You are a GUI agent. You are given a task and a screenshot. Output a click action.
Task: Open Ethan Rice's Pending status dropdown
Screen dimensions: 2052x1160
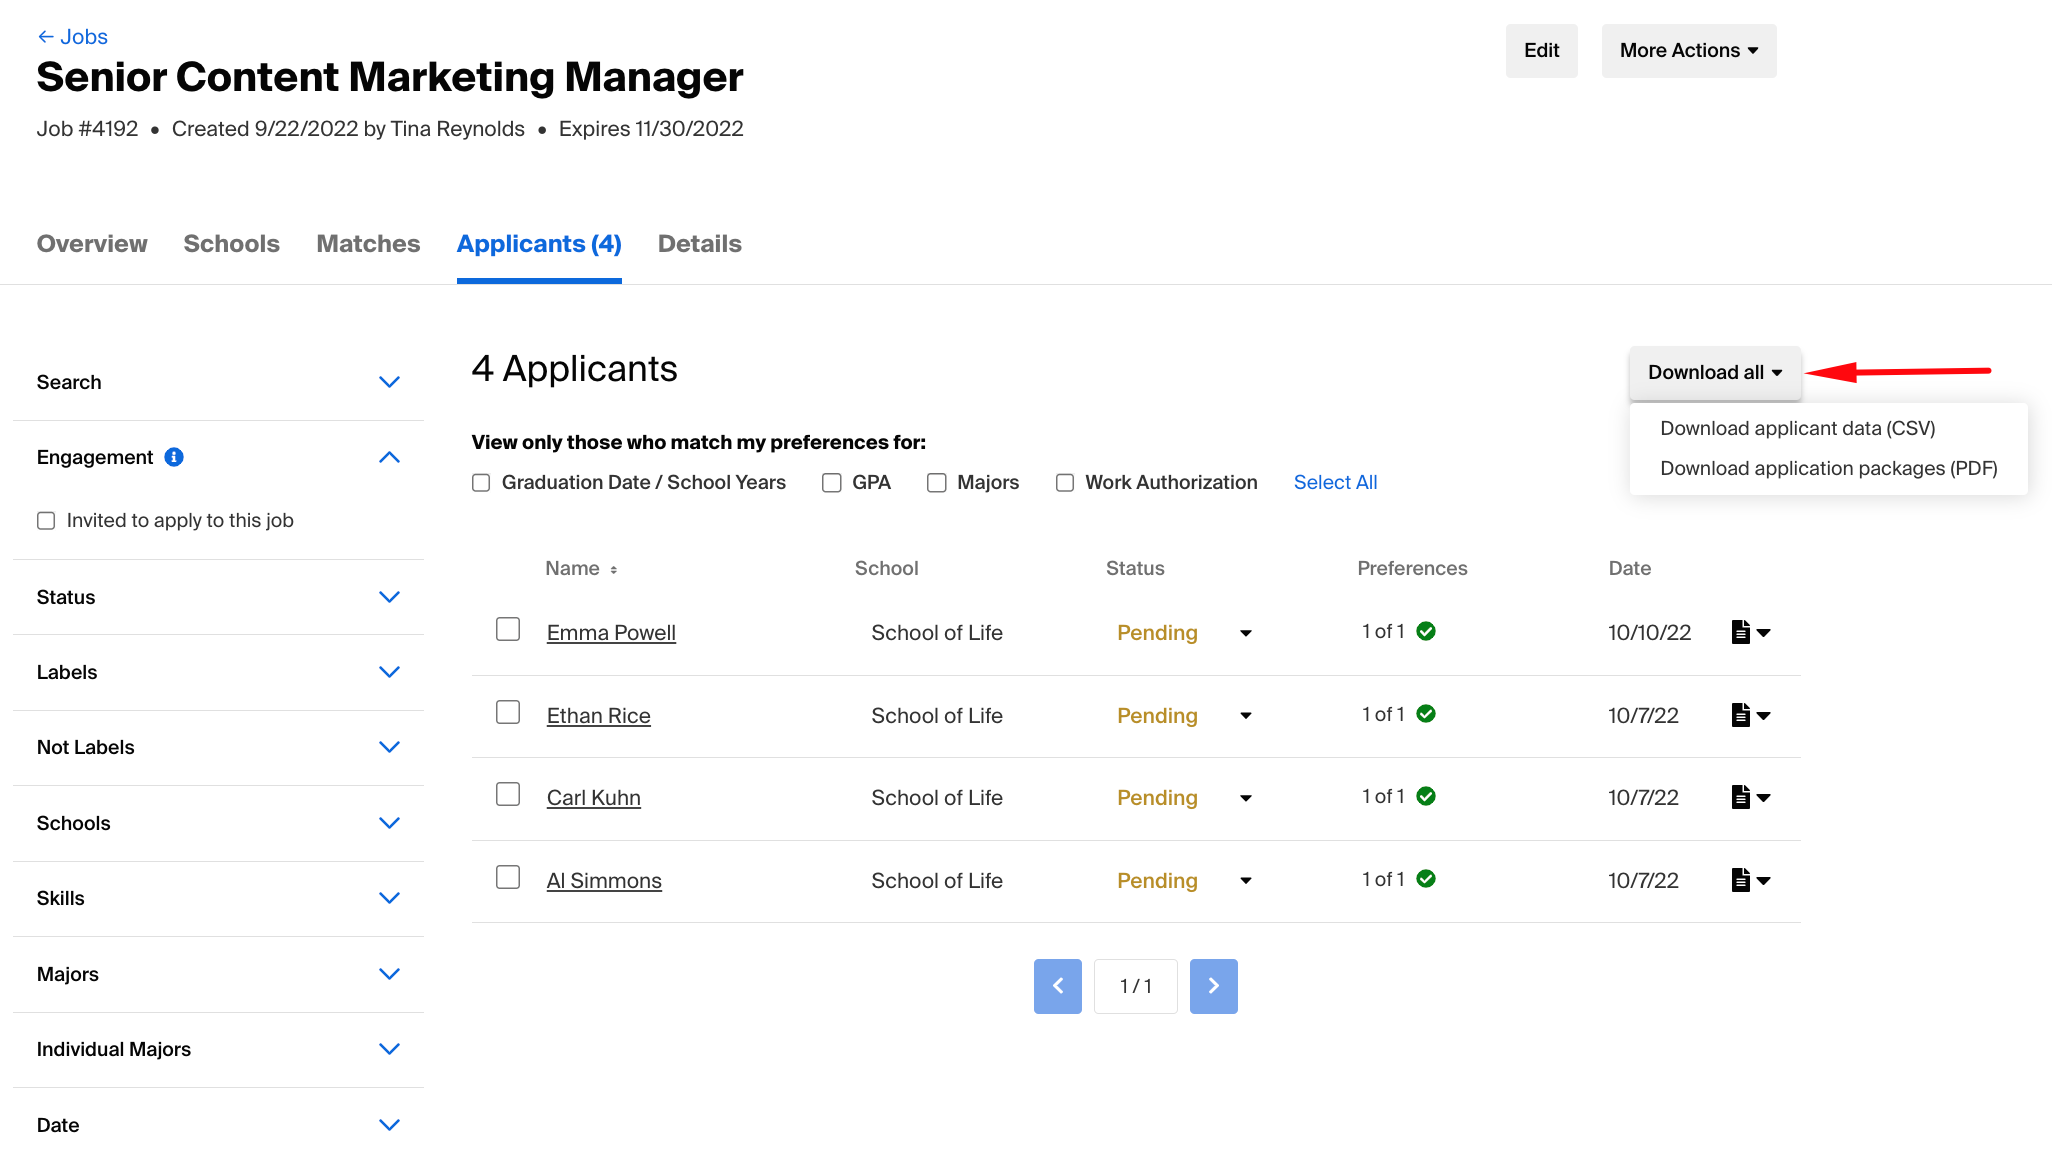[x=1245, y=716]
